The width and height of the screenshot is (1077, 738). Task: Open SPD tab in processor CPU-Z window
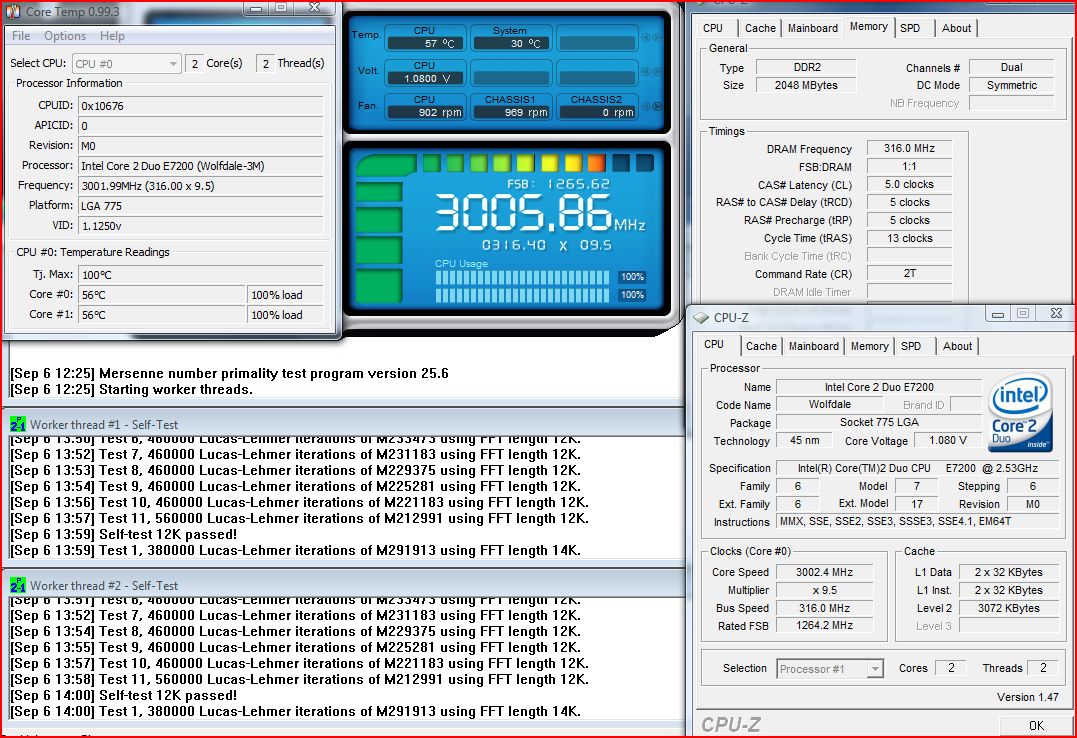[911, 346]
